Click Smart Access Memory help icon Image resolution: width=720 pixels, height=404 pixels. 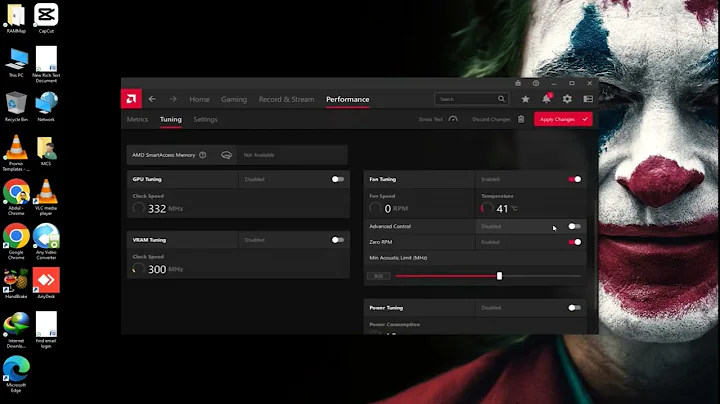(x=202, y=155)
